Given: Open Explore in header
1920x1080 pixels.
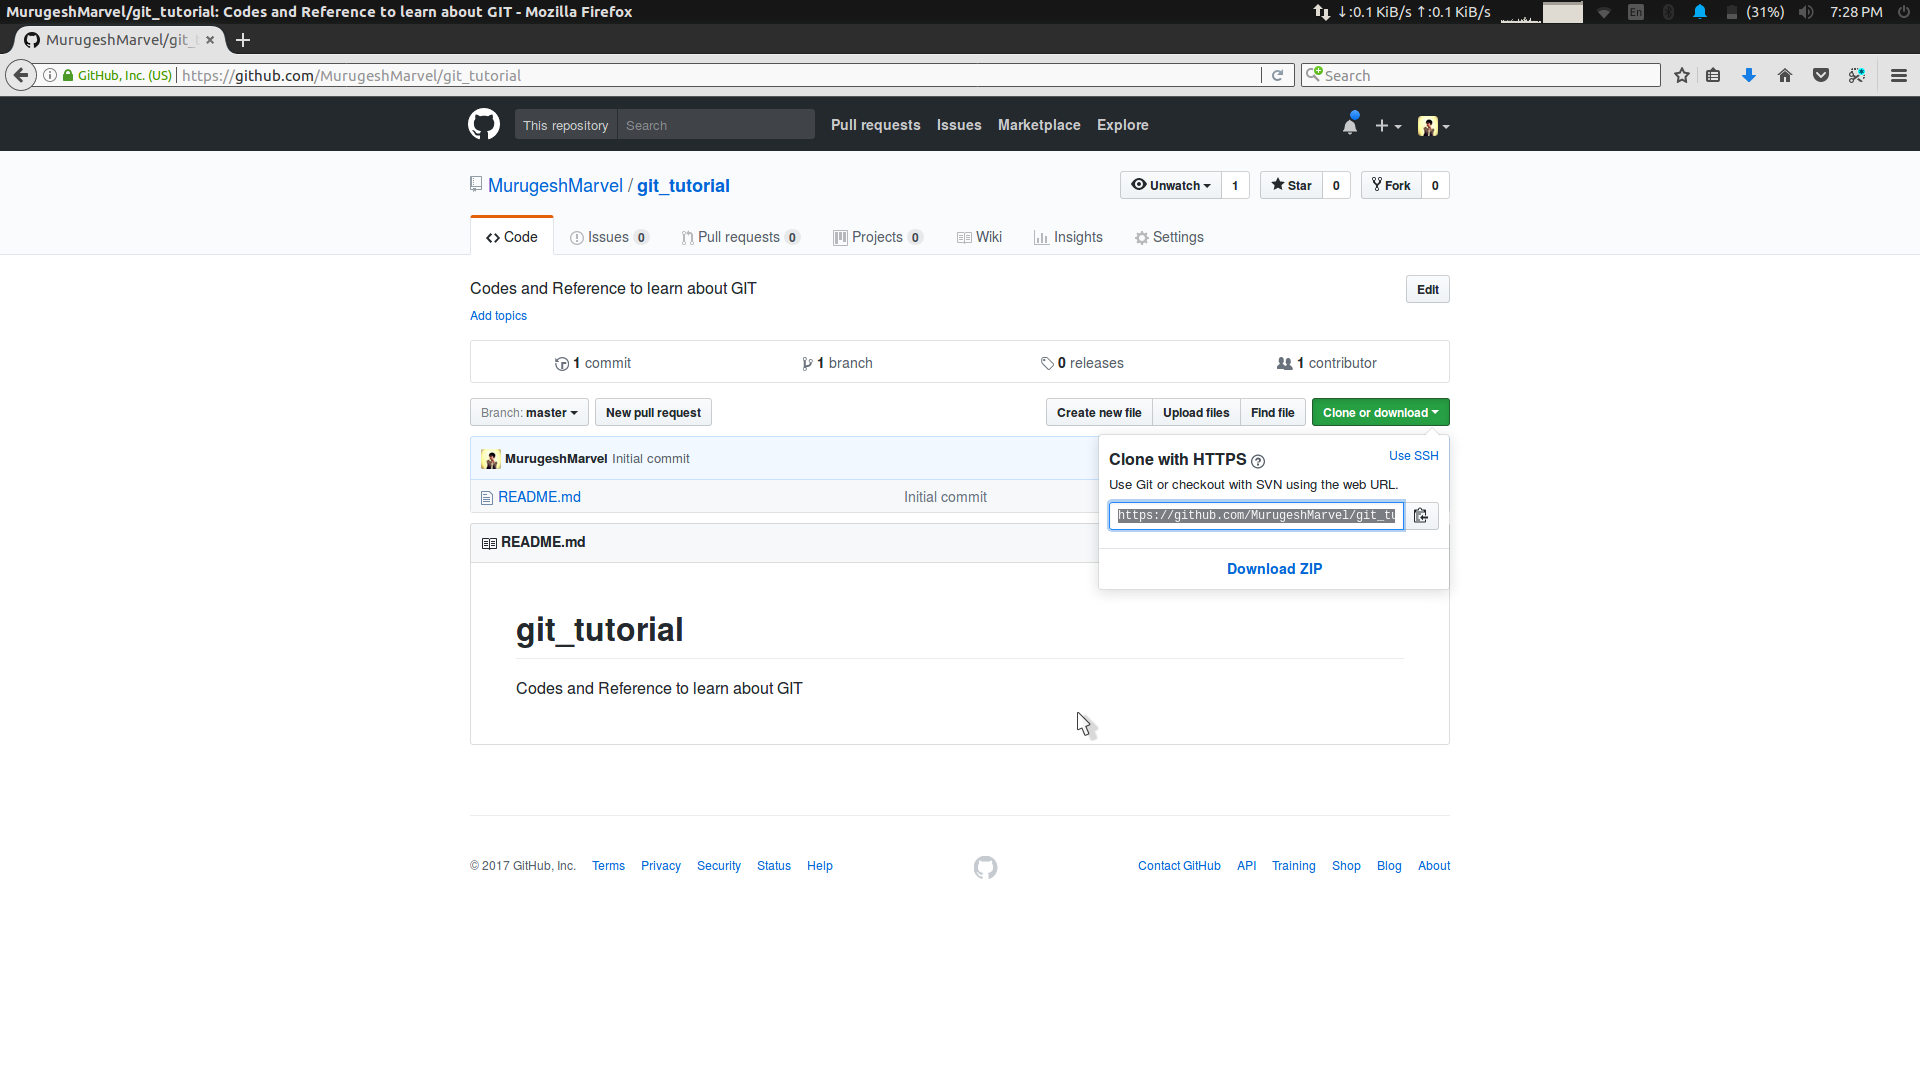Looking at the screenshot, I should coord(1122,125).
